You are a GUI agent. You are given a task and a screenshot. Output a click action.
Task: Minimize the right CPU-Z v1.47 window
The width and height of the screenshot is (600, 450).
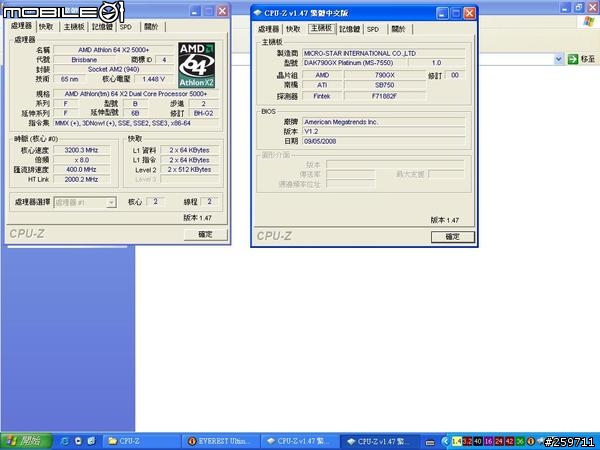coord(442,13)
